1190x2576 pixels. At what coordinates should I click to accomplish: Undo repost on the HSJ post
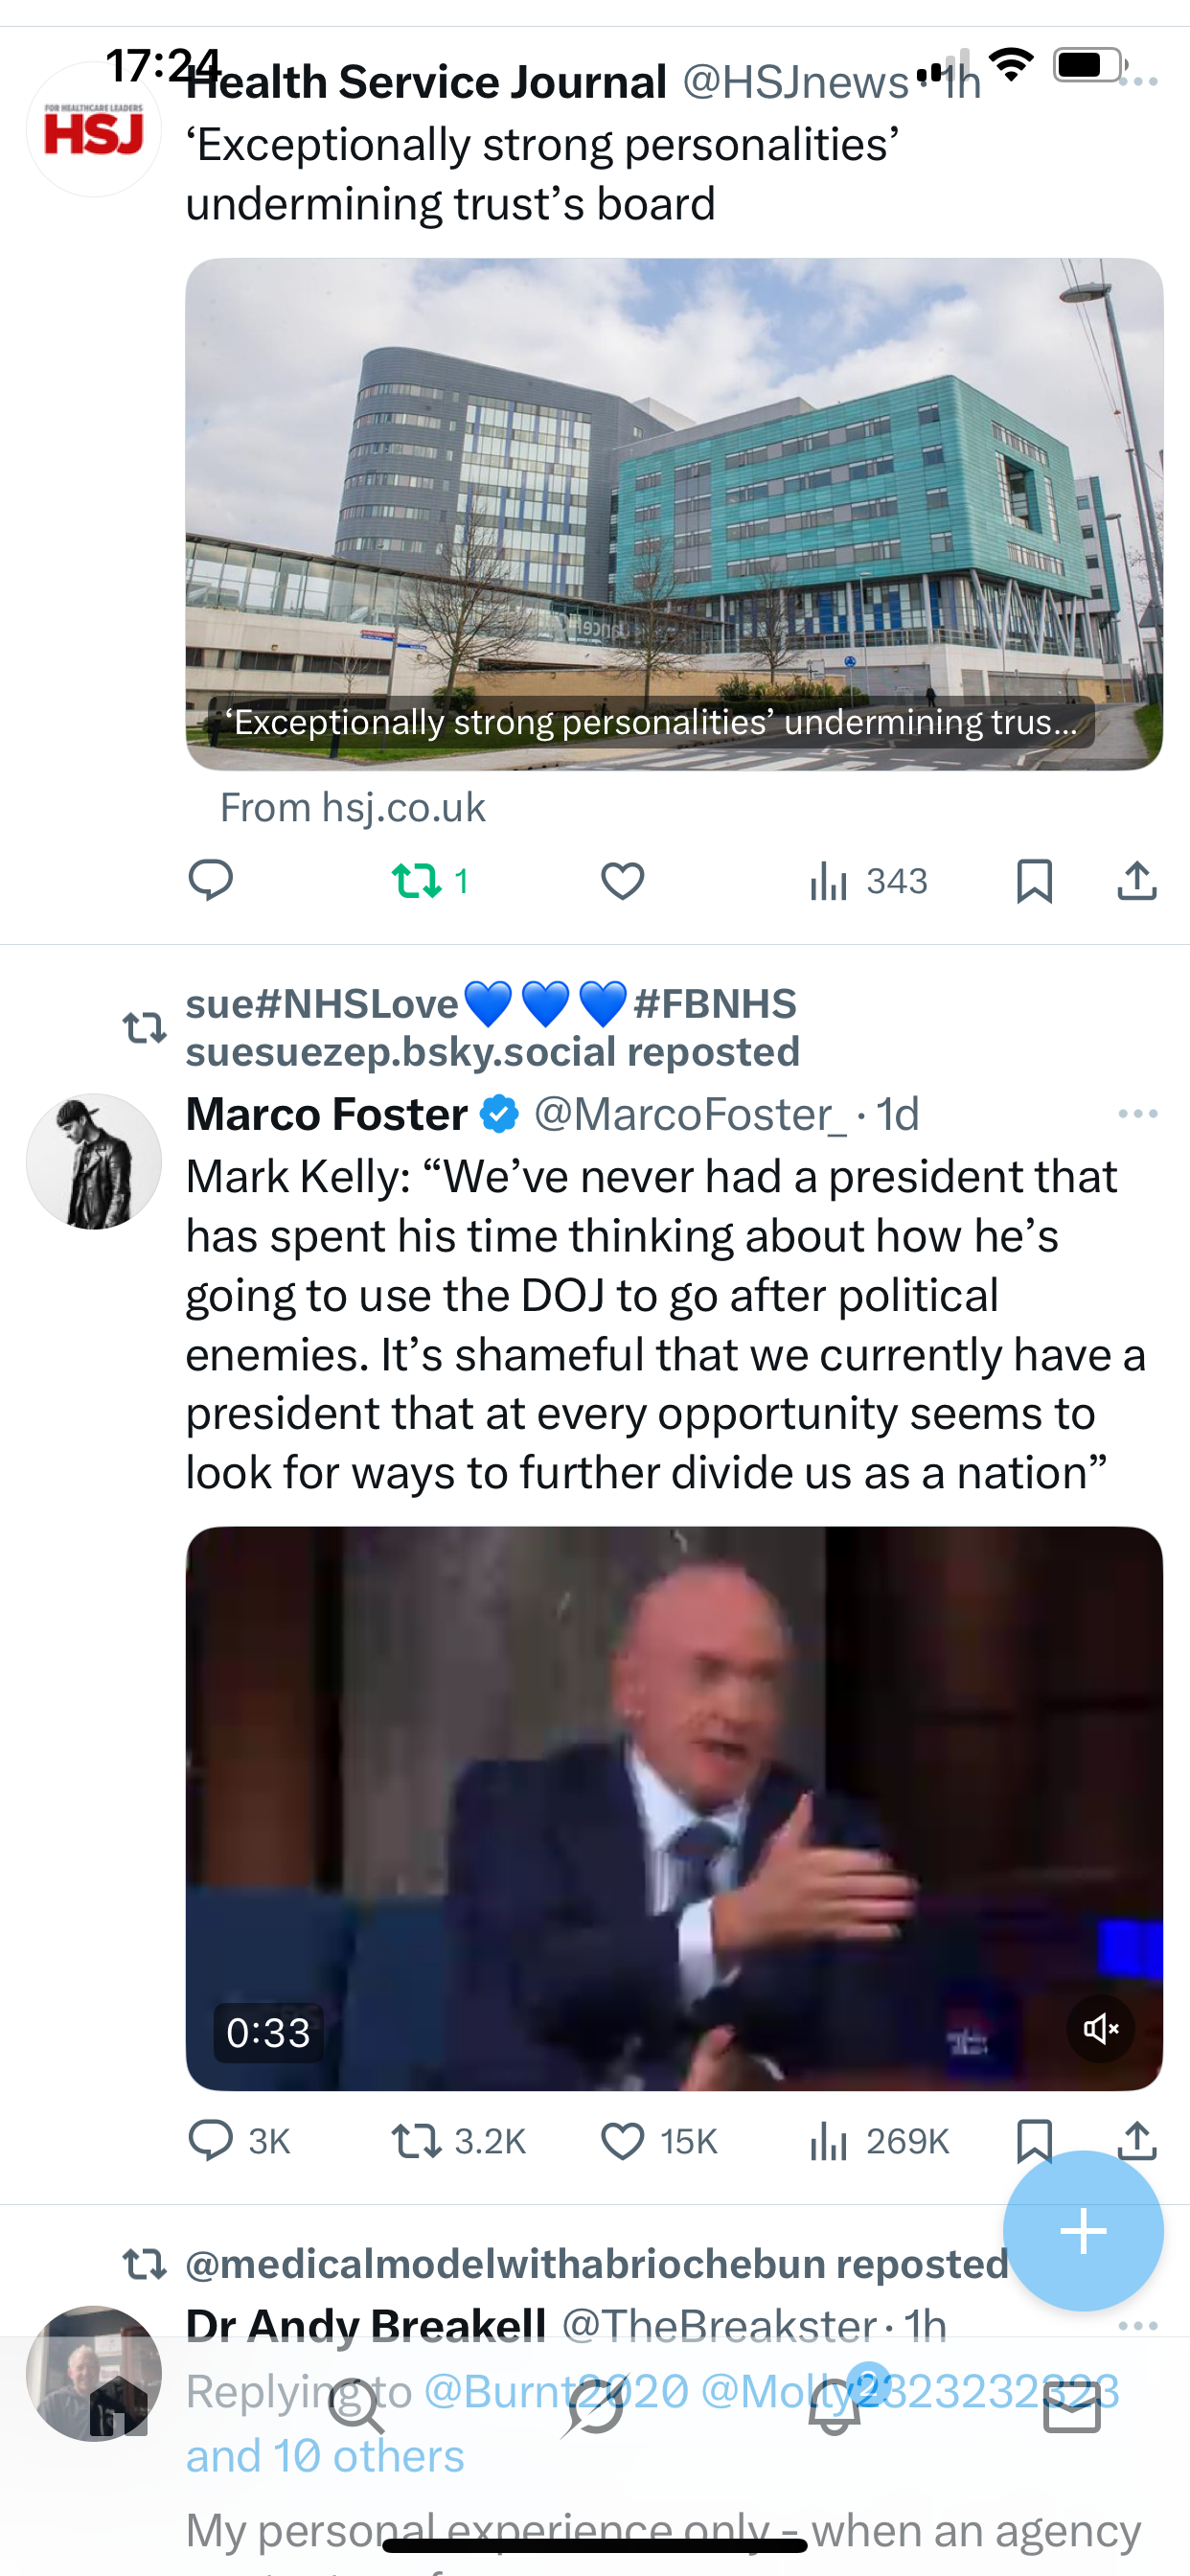coord(417,880)
